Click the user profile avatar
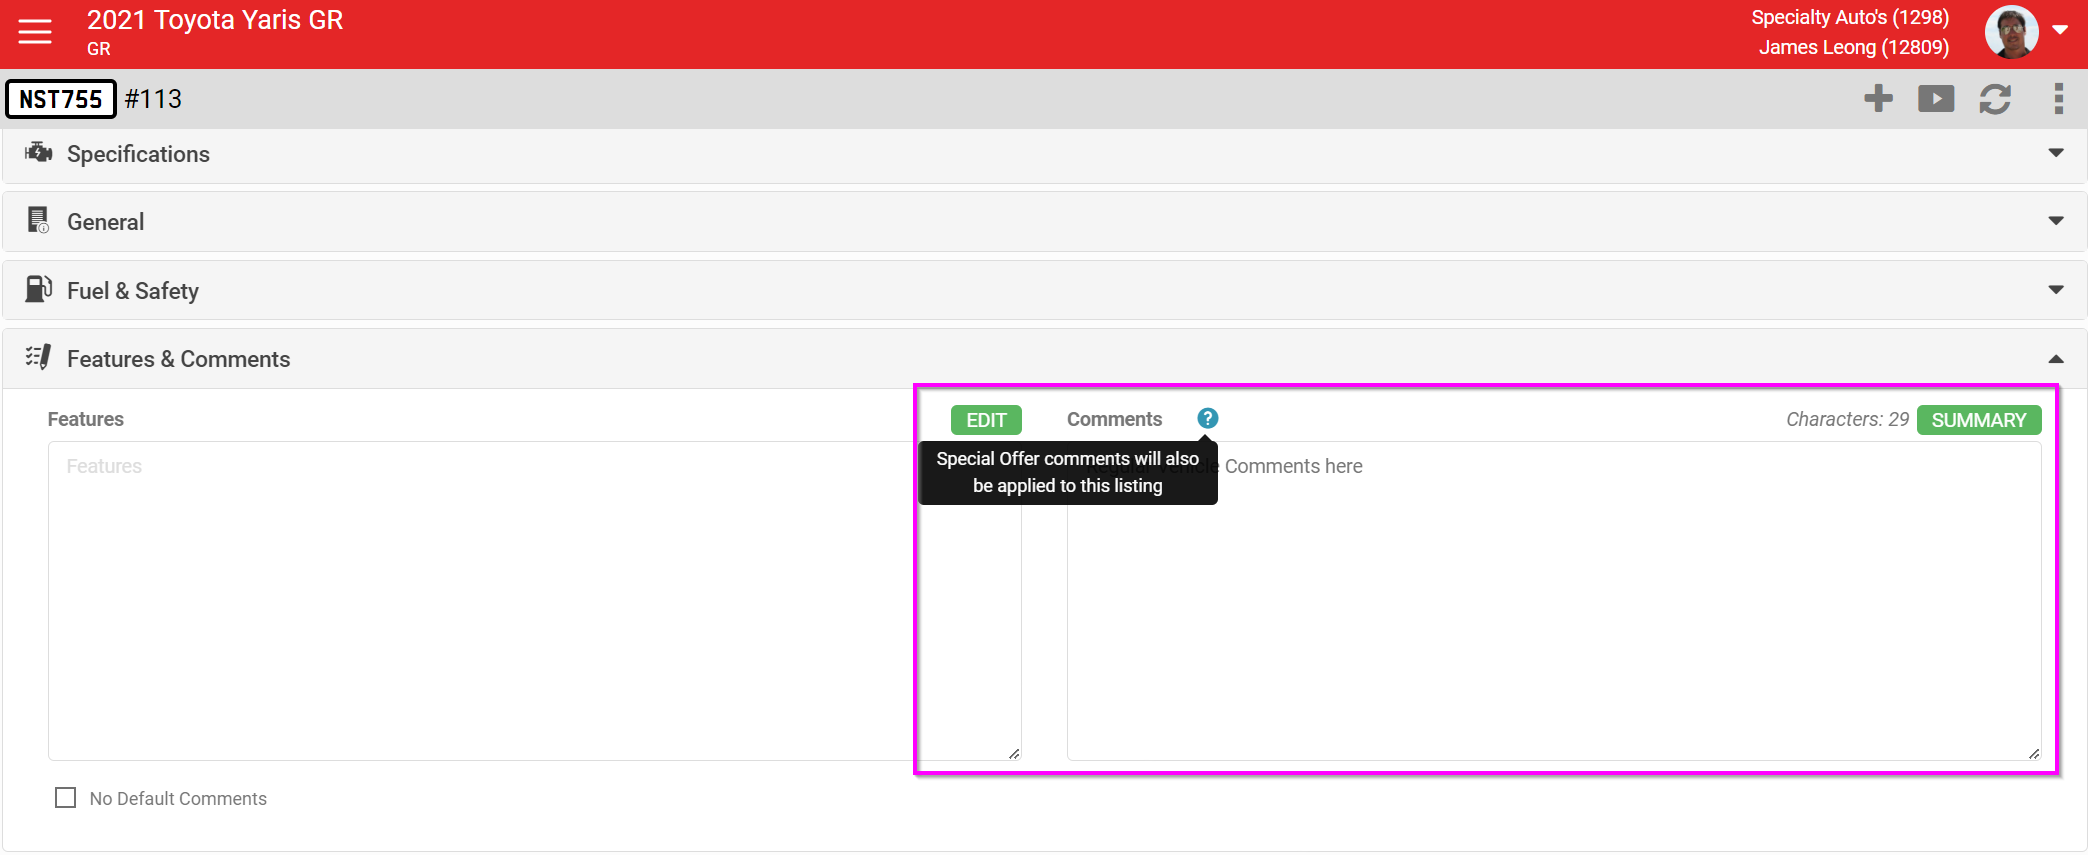The width and height of the screenshot is (2088, 855). pyautogui.click(x=2011, y=32)
